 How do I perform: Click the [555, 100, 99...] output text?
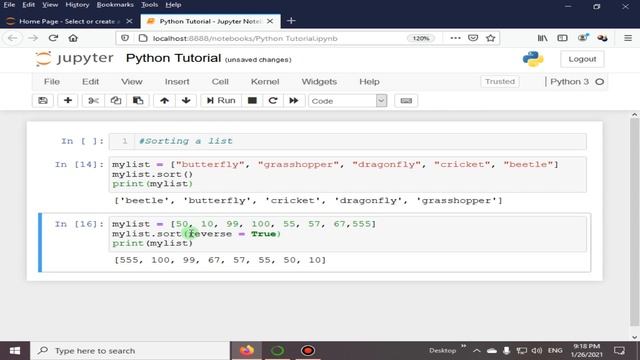220,260
